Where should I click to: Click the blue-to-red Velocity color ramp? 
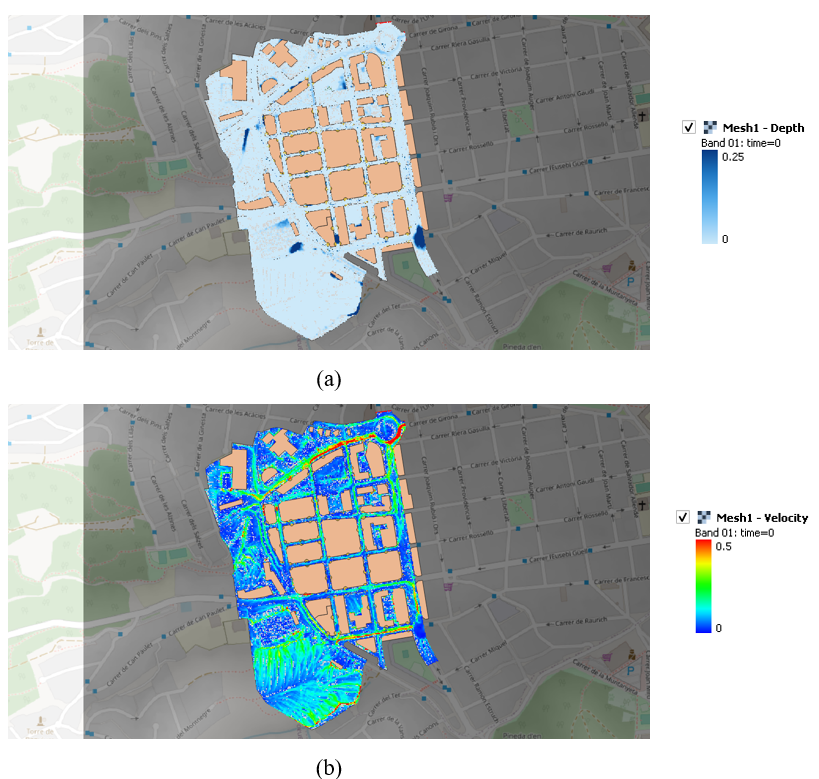[x=703, y=585]
